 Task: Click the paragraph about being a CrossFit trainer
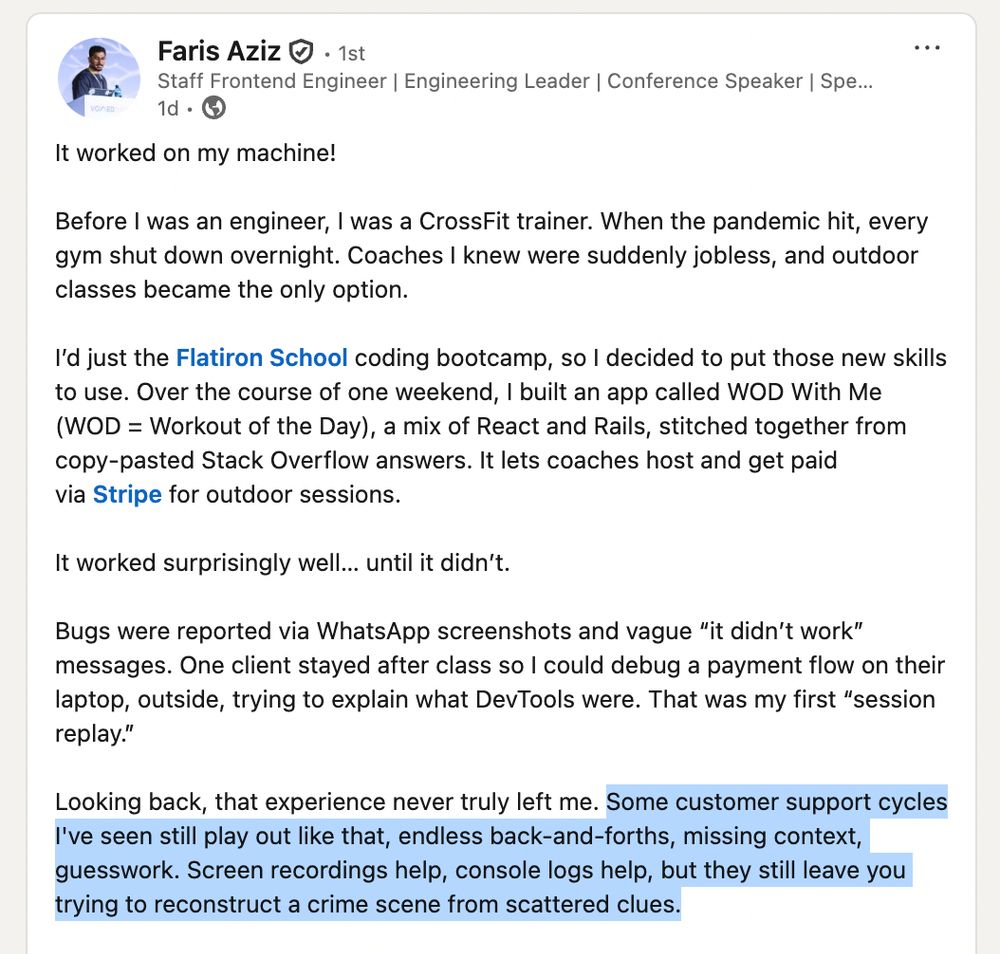click(x=491, y=255)
